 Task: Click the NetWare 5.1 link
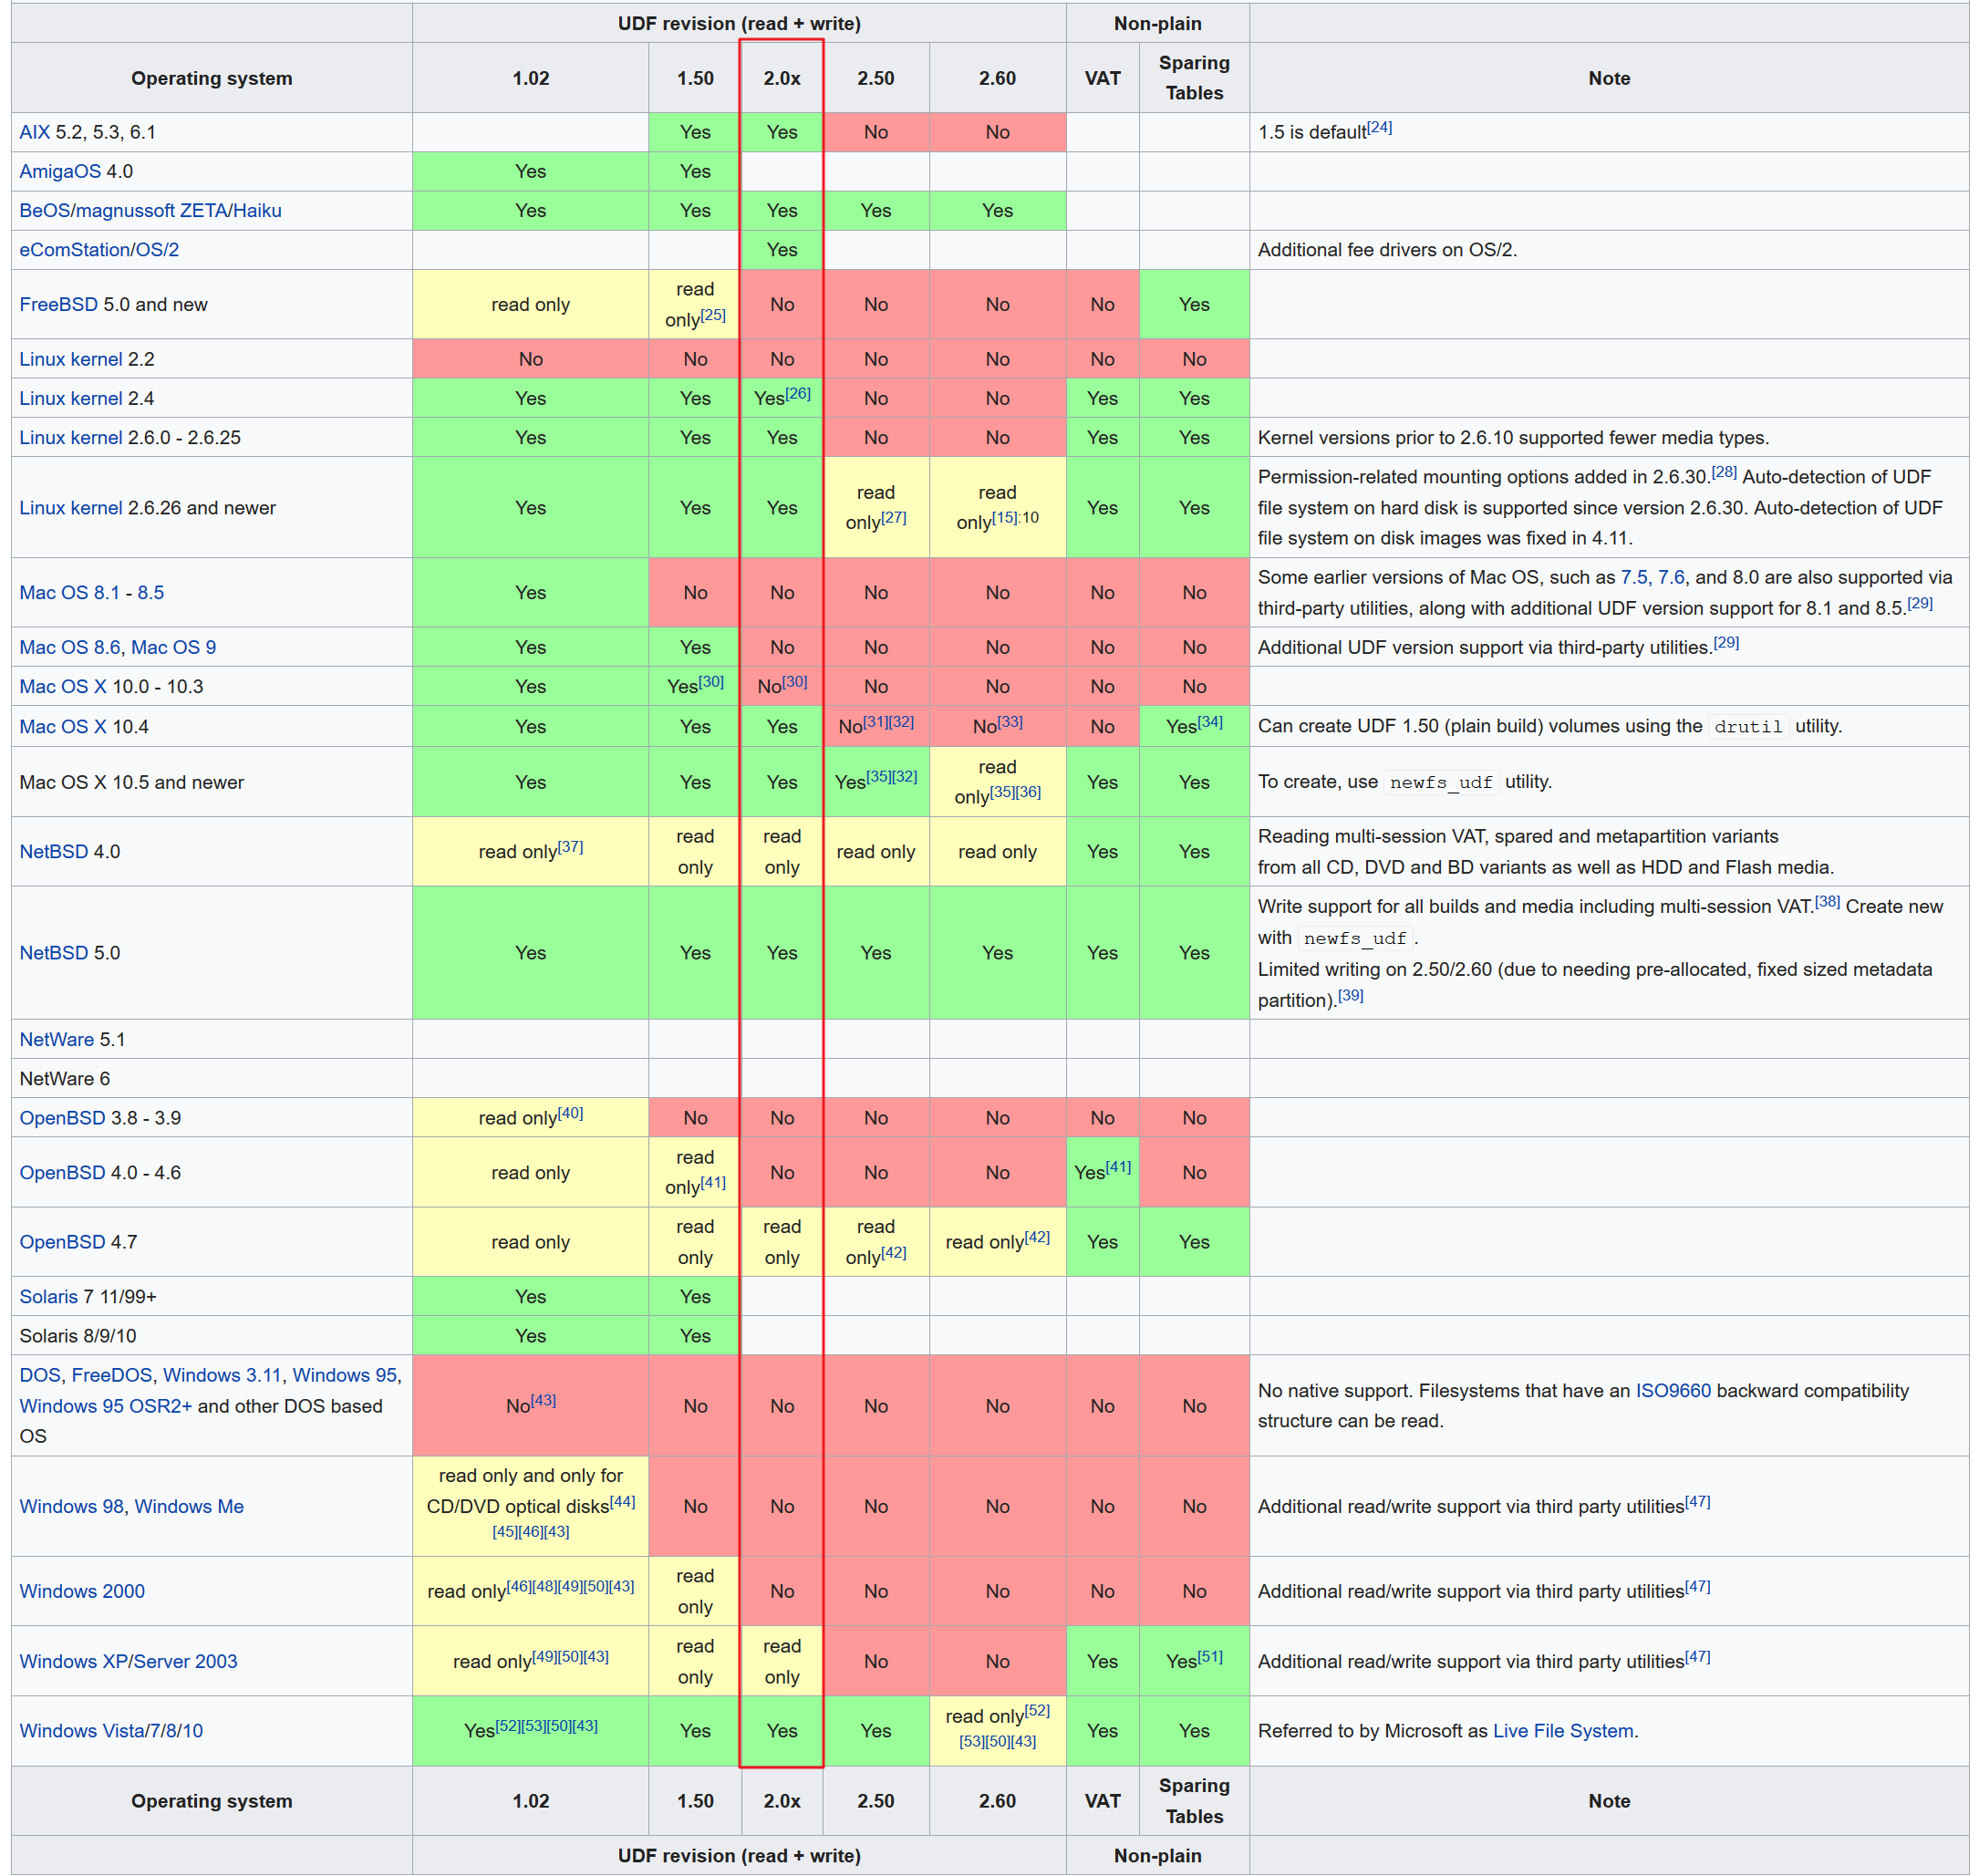click(56, 1039)
